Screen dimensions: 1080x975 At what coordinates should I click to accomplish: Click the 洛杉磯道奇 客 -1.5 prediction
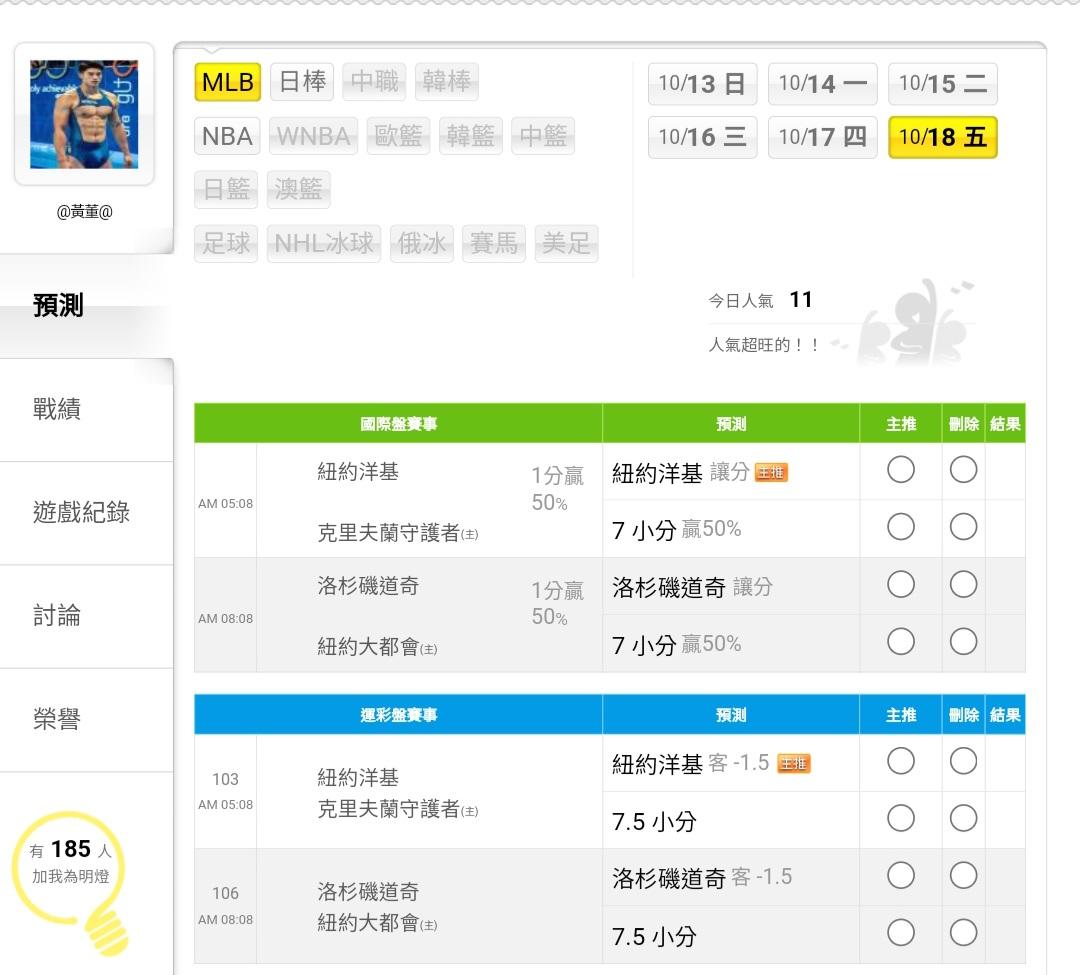[x=702, y=877]
